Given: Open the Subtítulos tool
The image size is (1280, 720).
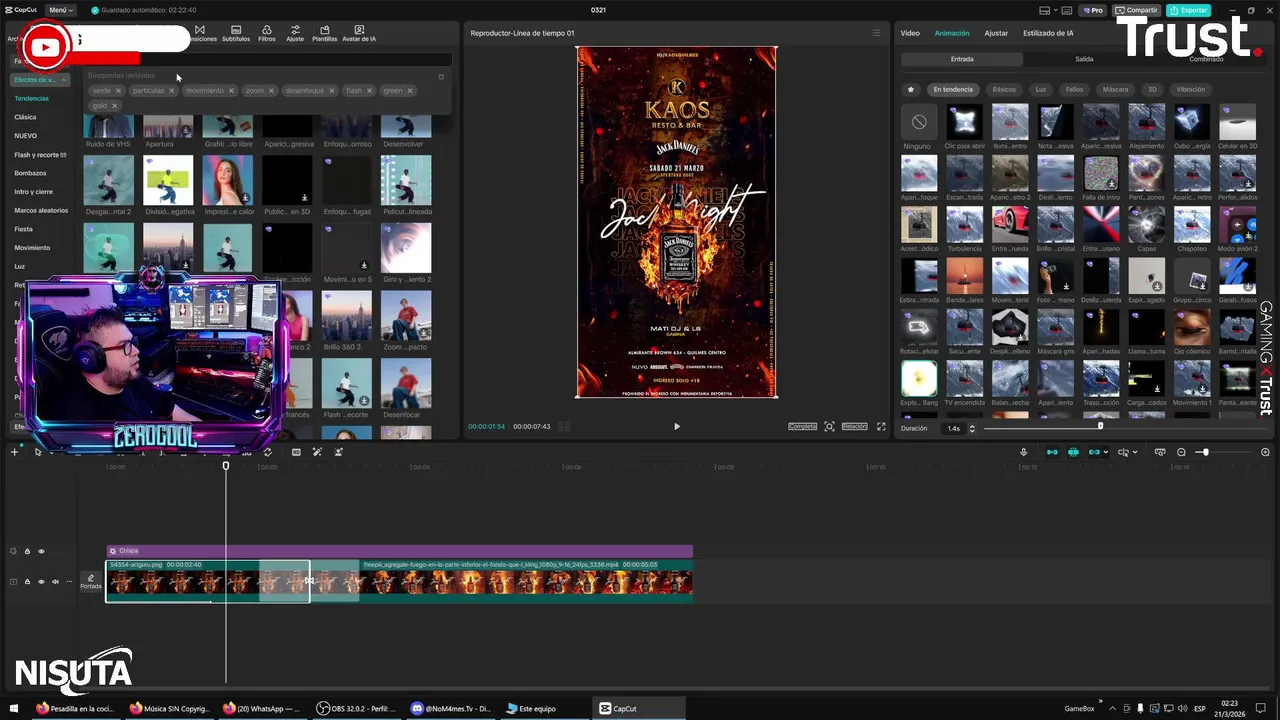Looking at the screenshot, I should tap(236, 33).
